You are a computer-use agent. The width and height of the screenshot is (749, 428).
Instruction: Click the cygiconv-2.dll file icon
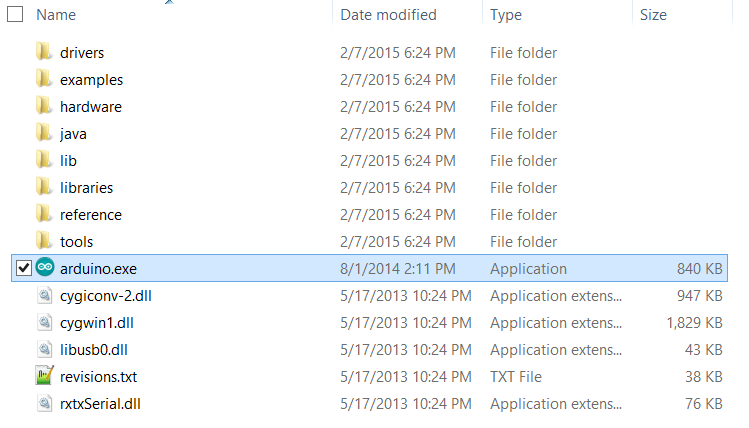45,295
